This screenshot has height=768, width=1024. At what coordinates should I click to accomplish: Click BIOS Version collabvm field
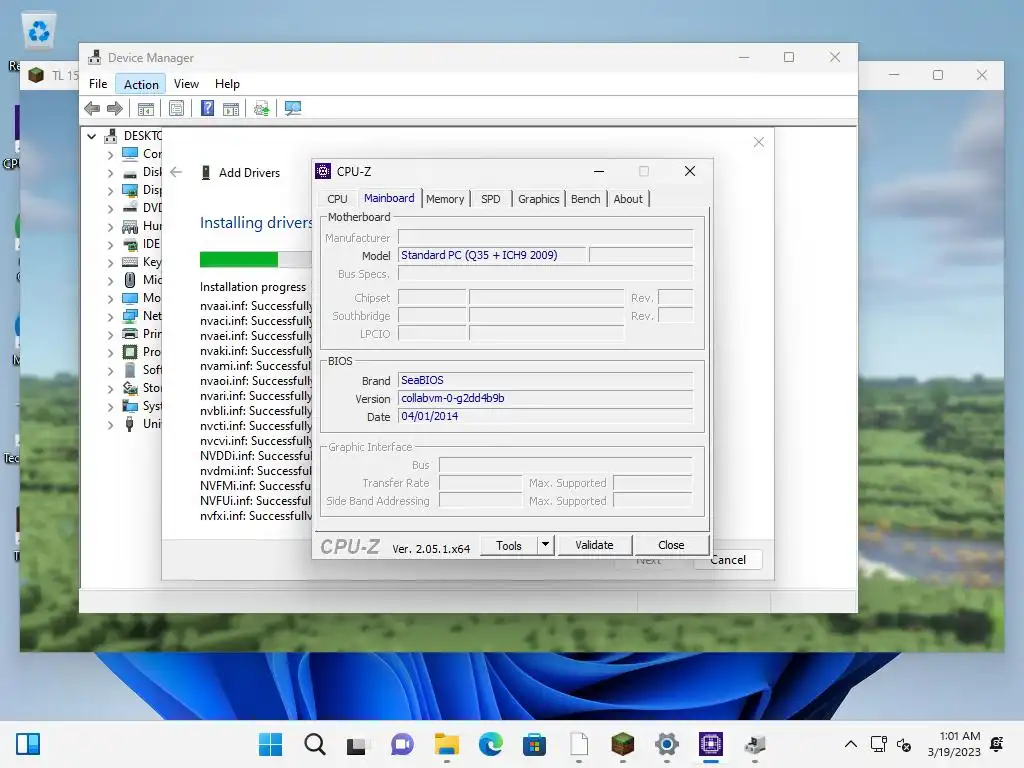pos(545,398)
